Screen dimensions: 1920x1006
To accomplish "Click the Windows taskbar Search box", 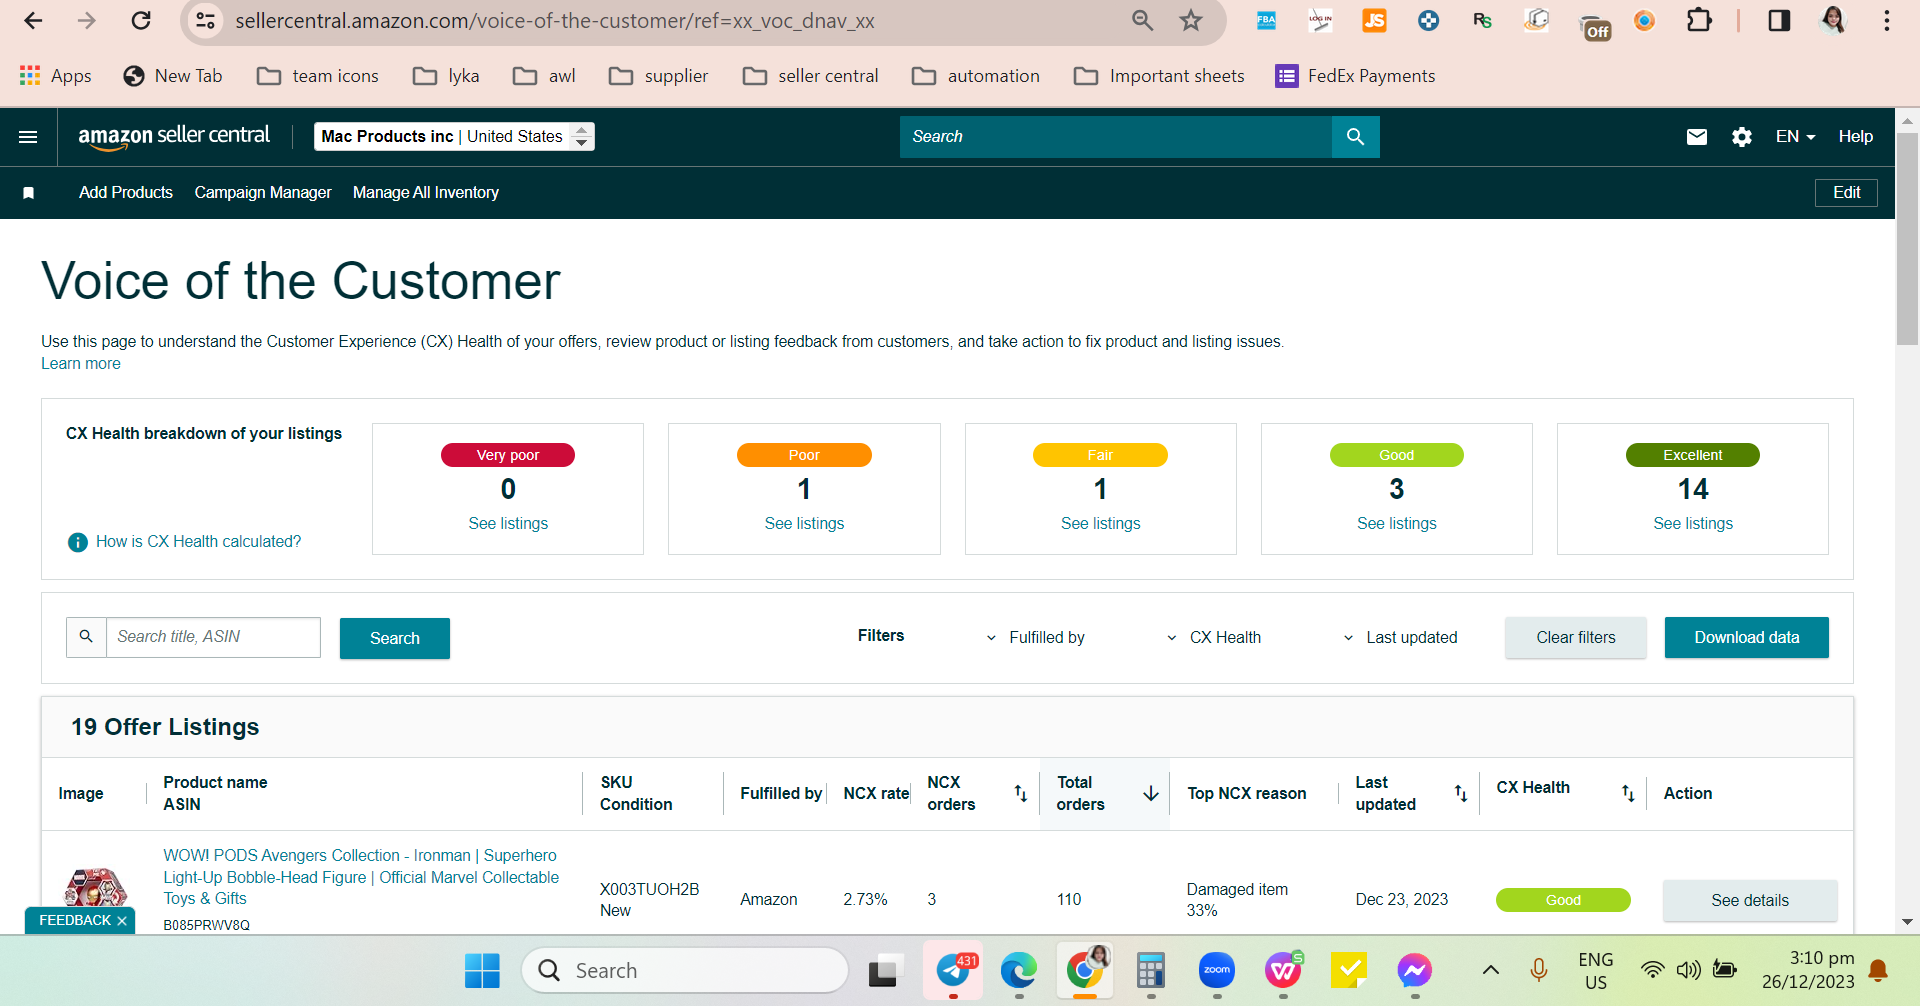I will pyautogui.click(x=685, y=970).
